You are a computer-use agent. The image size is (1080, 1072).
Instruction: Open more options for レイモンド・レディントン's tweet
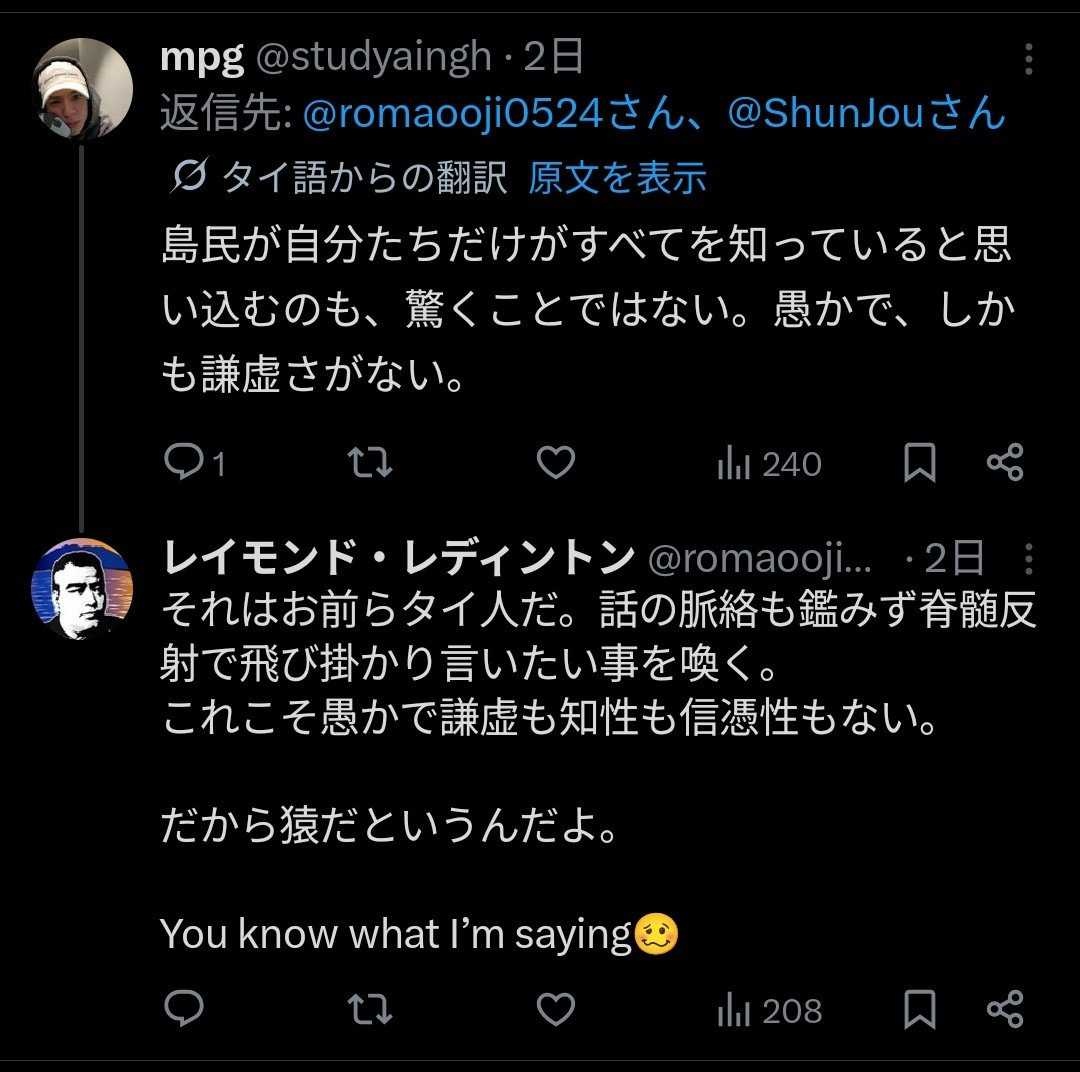click(1028, 559)
